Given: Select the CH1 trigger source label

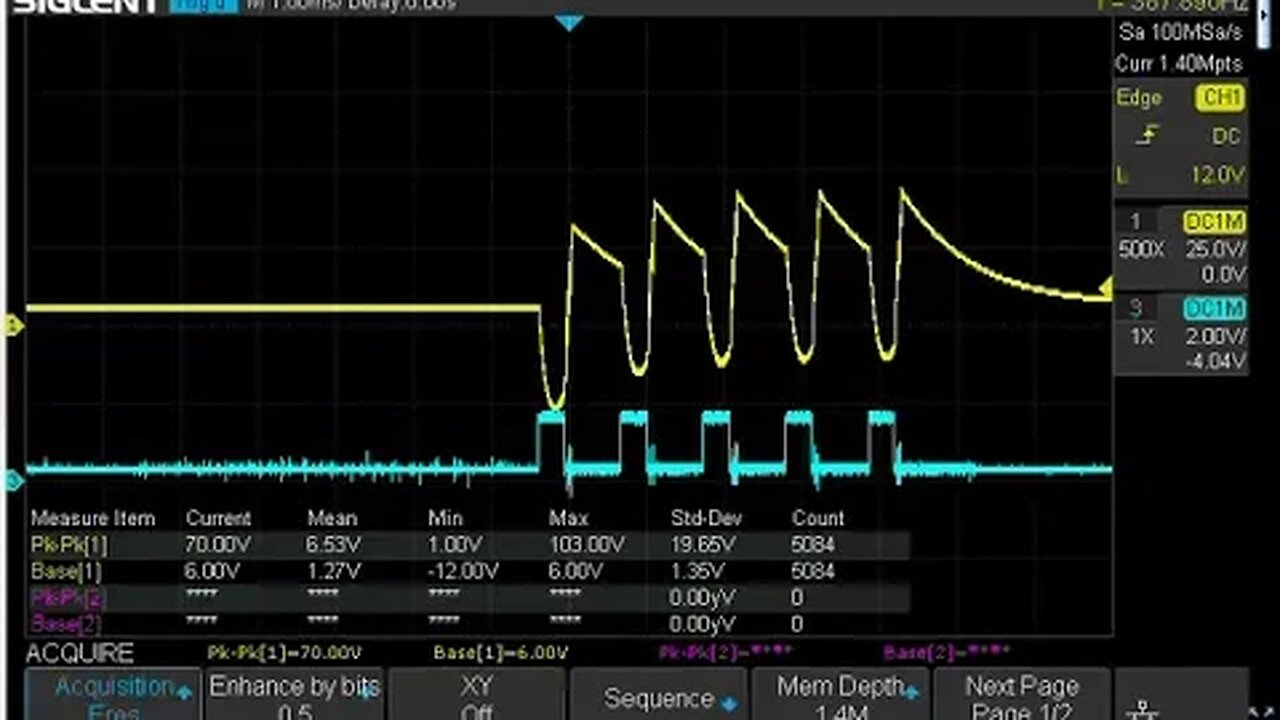Looking at the screenshot, I should 1218,98.
